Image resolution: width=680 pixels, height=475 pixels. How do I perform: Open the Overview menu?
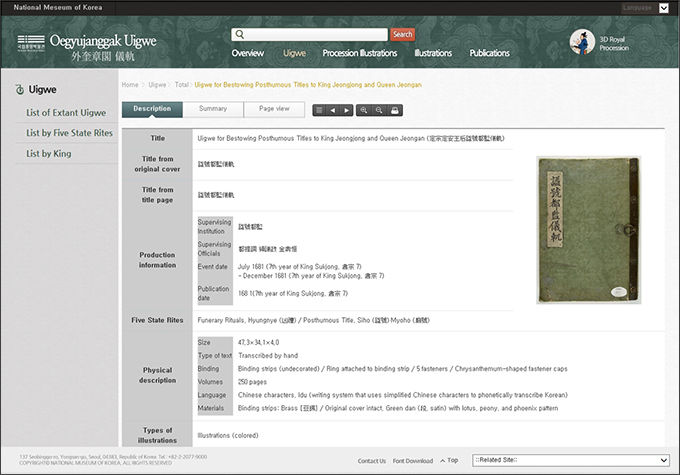pyautogui.click(x=248, y=53)
